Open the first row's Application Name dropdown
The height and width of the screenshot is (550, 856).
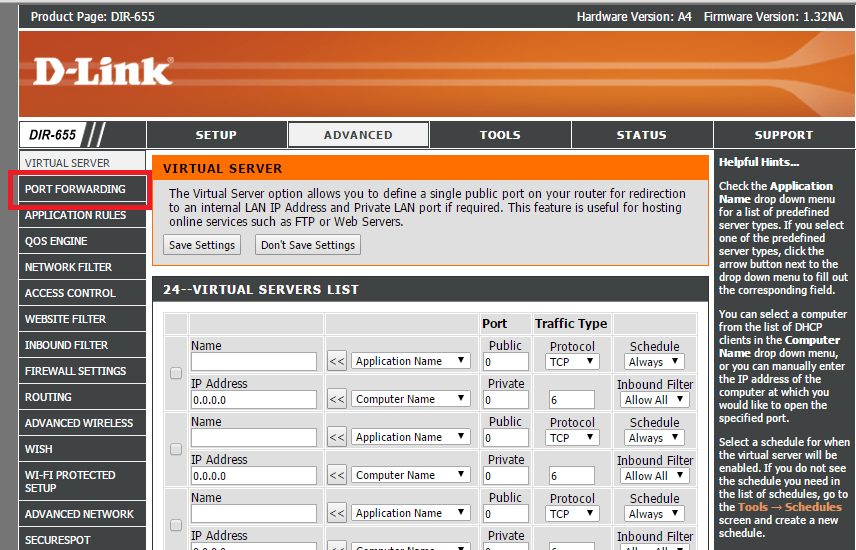(x=411, y=361)
